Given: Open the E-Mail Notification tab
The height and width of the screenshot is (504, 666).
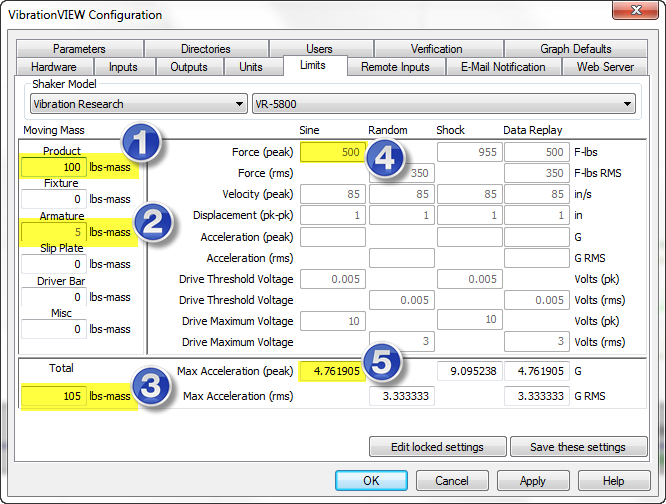Looking at the screenshot, I should coord(503,67).
